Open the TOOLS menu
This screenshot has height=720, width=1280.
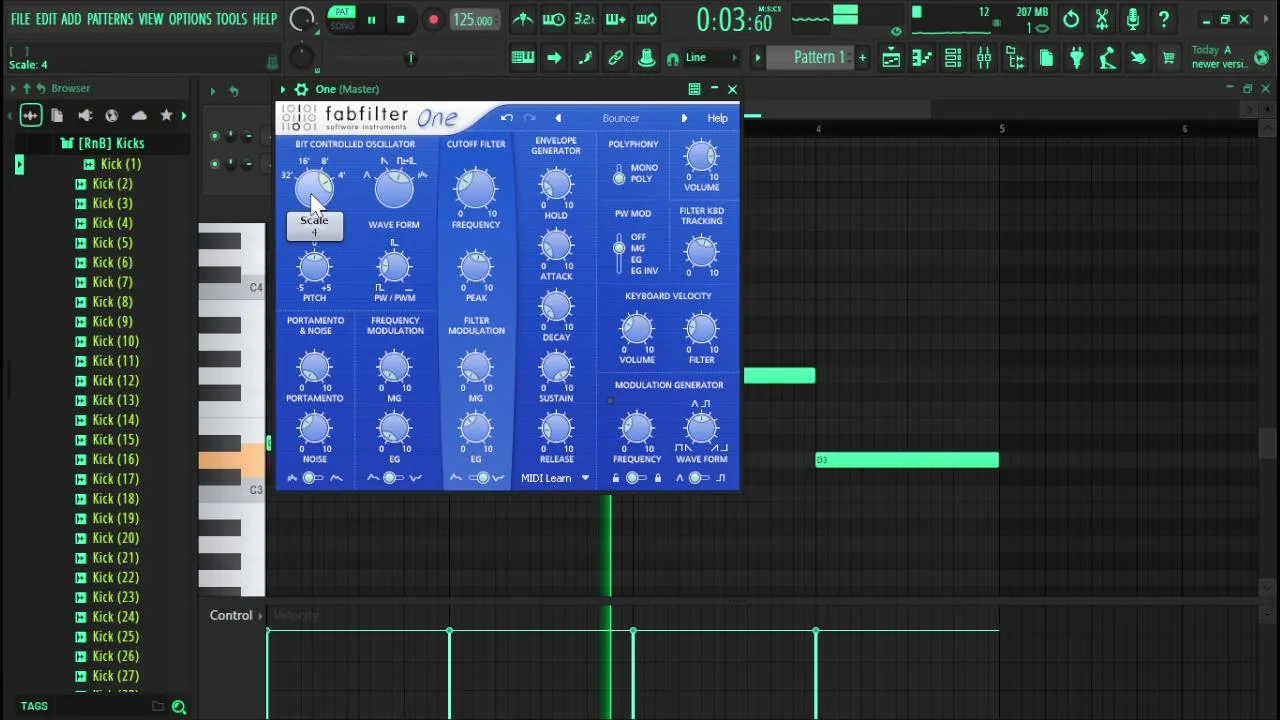pos(232,19)
